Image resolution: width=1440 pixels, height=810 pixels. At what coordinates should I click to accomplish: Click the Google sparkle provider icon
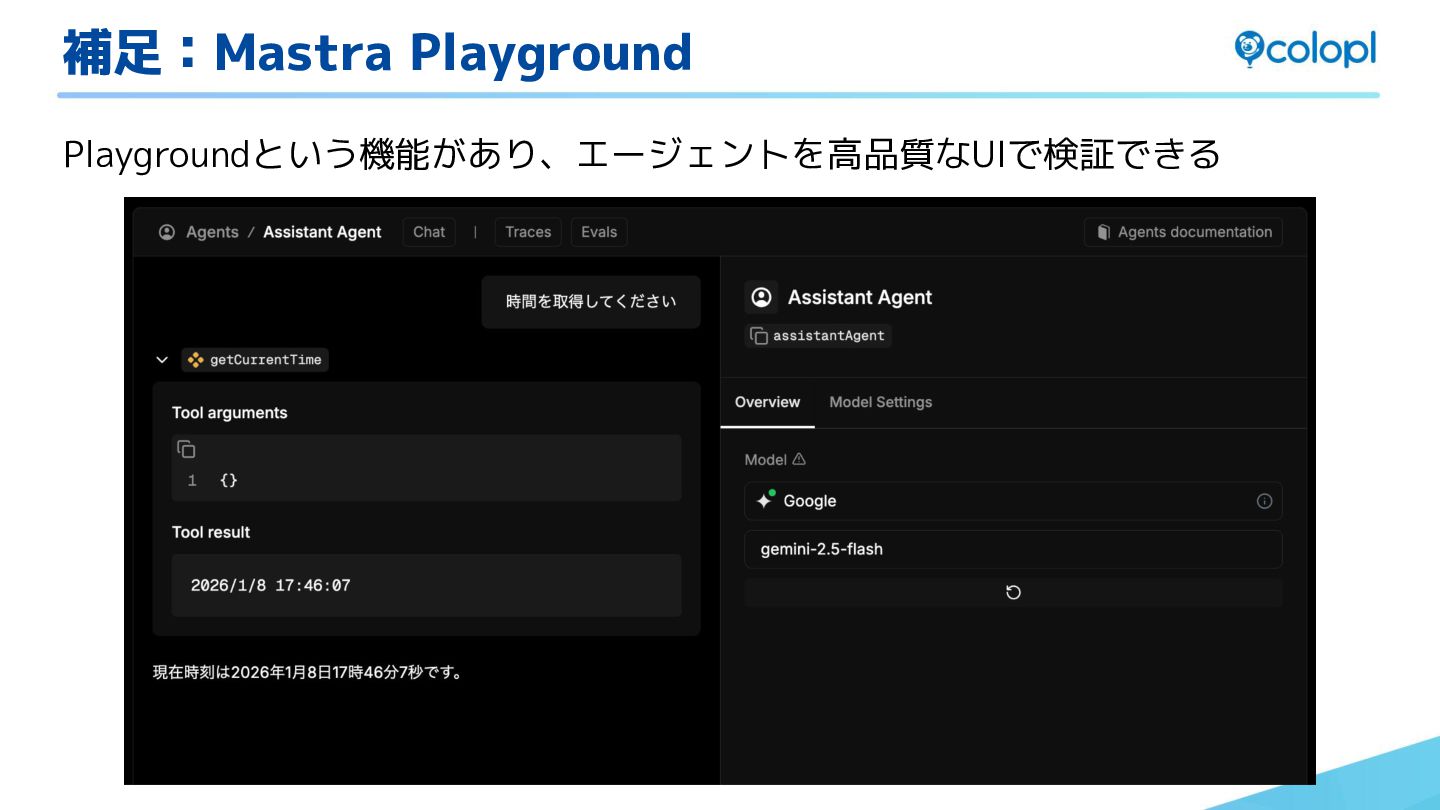[x=766, y=500]
